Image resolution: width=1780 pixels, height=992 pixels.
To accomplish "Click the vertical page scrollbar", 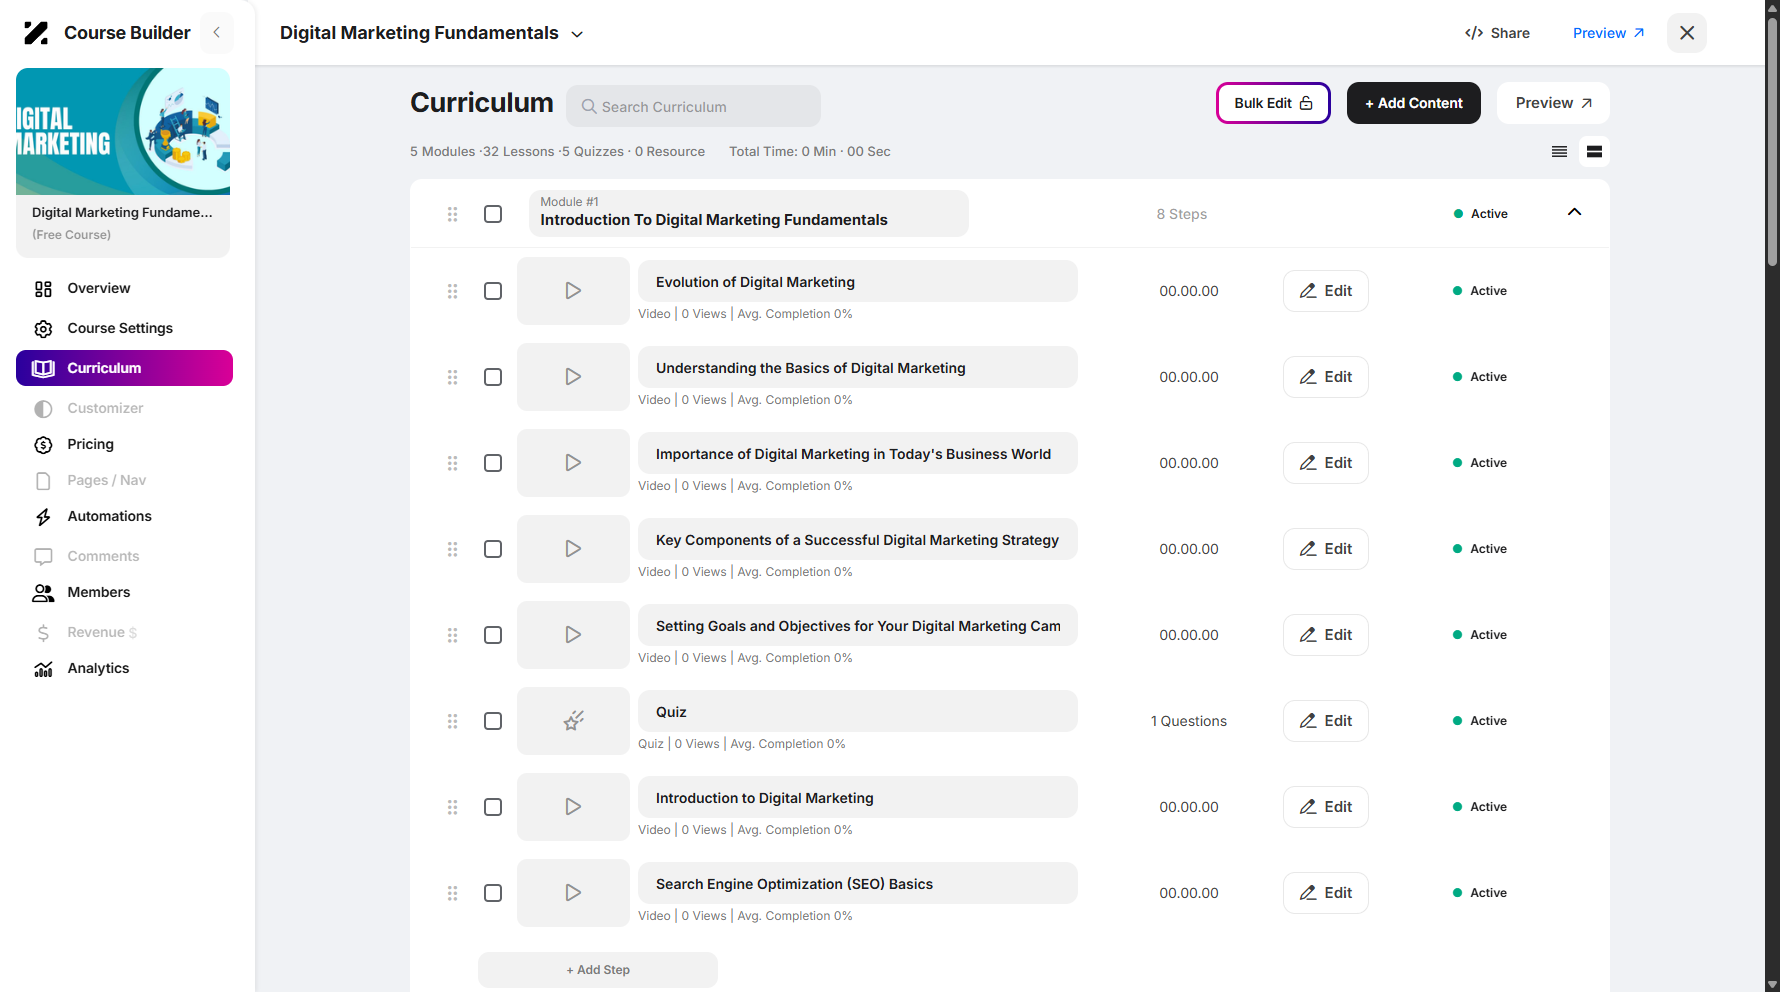I will tap(1772, 140).
